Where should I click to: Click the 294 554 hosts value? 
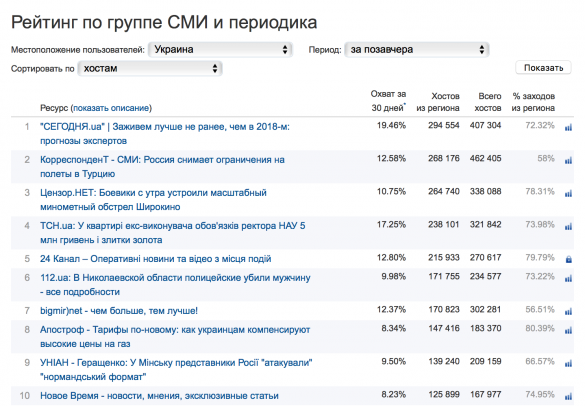[x=444, y=125]
